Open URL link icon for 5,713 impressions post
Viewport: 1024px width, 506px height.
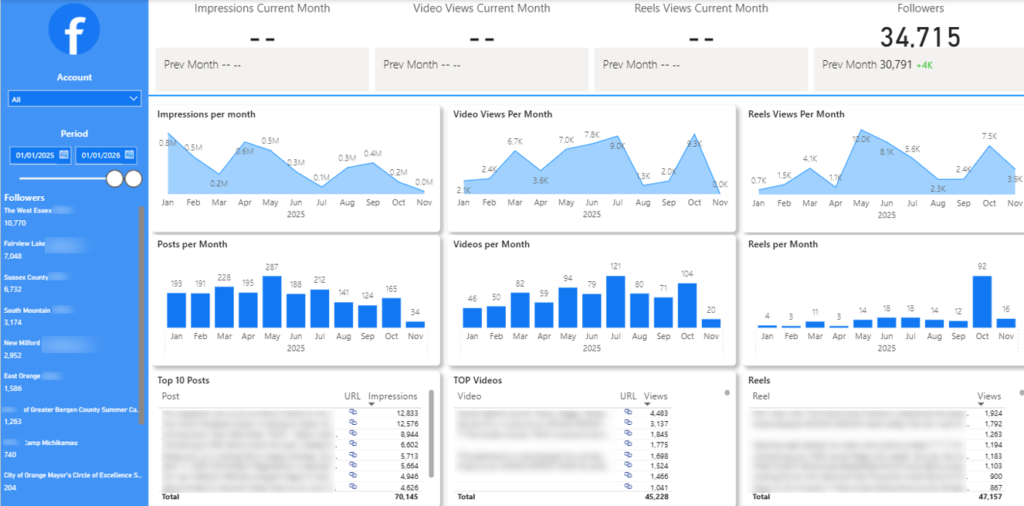353,454
